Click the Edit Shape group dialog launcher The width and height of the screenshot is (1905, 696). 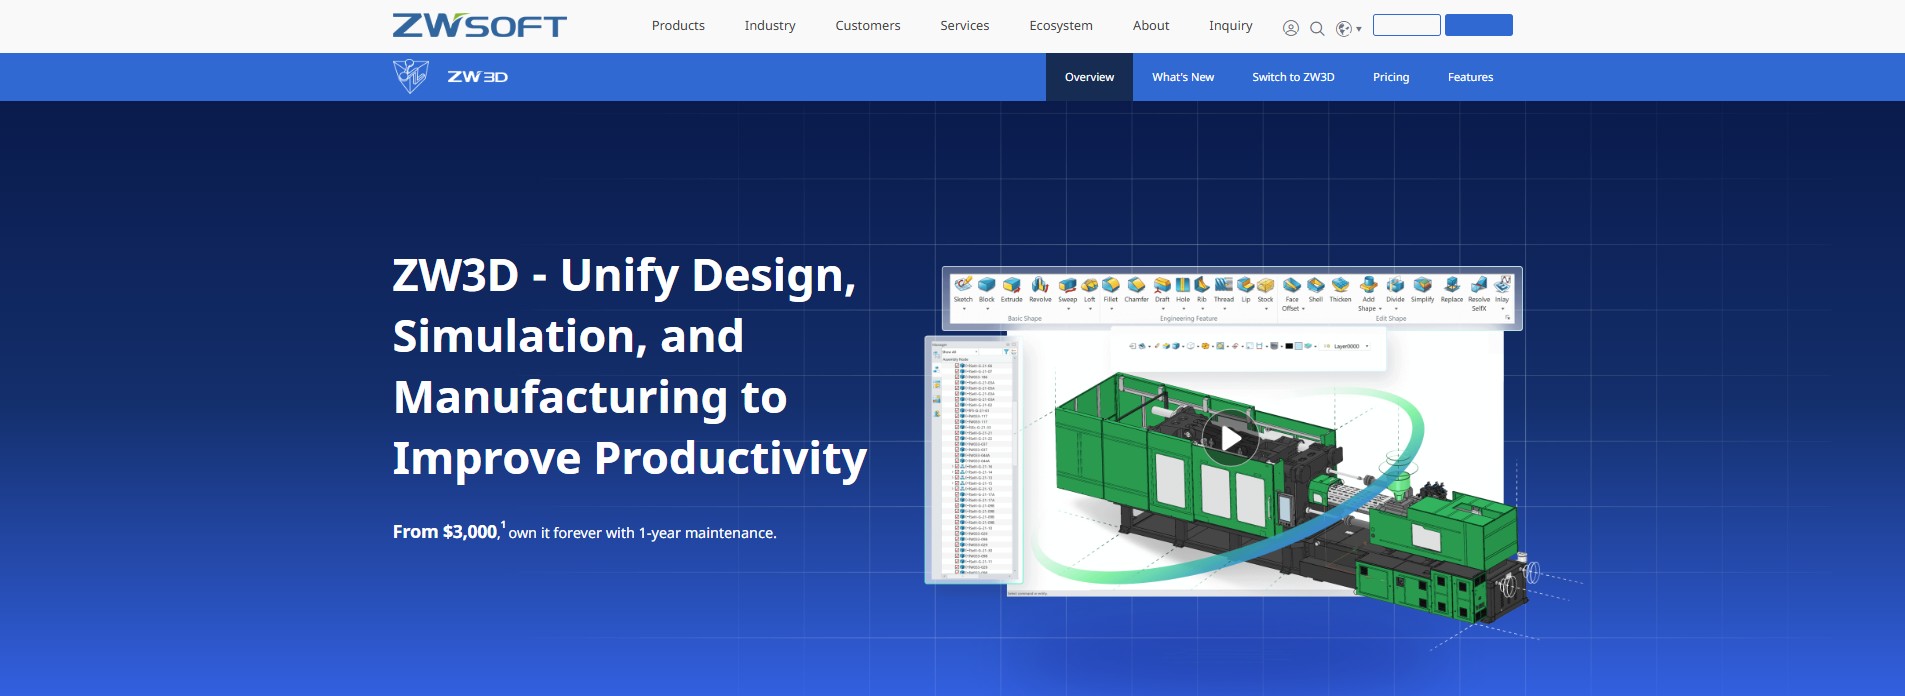tap(1507, 318)
